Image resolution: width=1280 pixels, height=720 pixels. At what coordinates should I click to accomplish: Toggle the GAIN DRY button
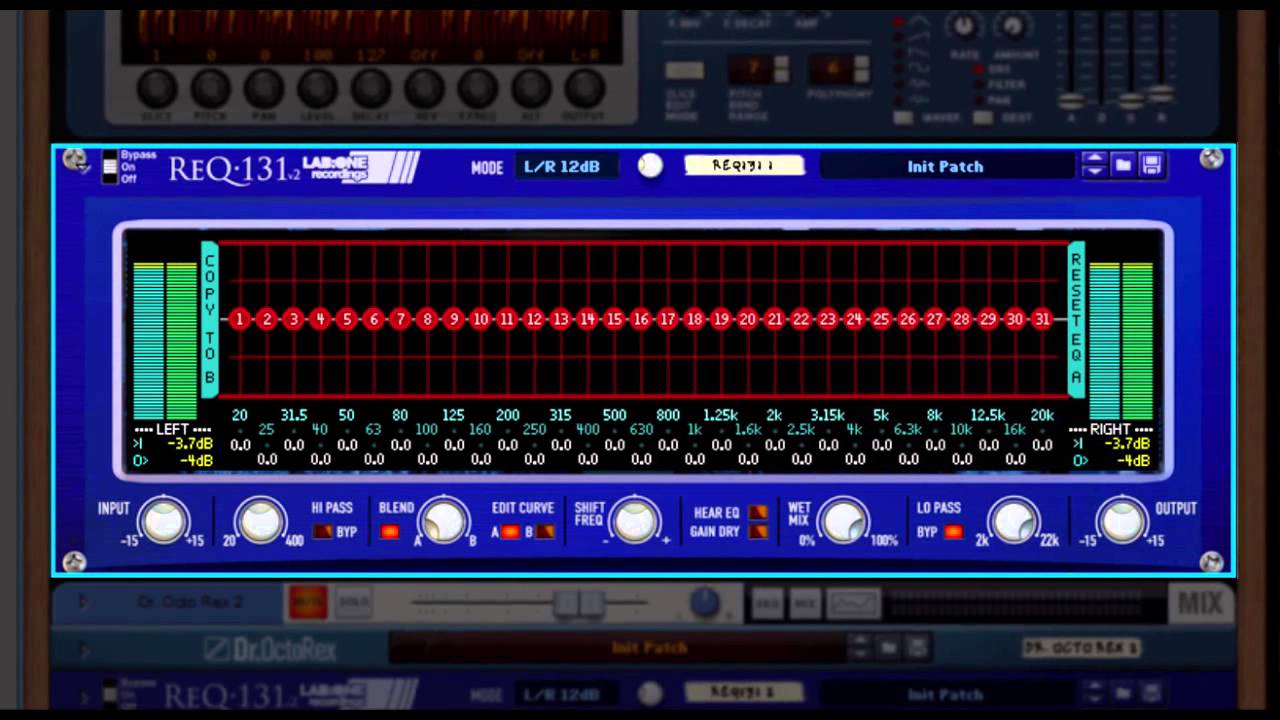coord(759,532)
